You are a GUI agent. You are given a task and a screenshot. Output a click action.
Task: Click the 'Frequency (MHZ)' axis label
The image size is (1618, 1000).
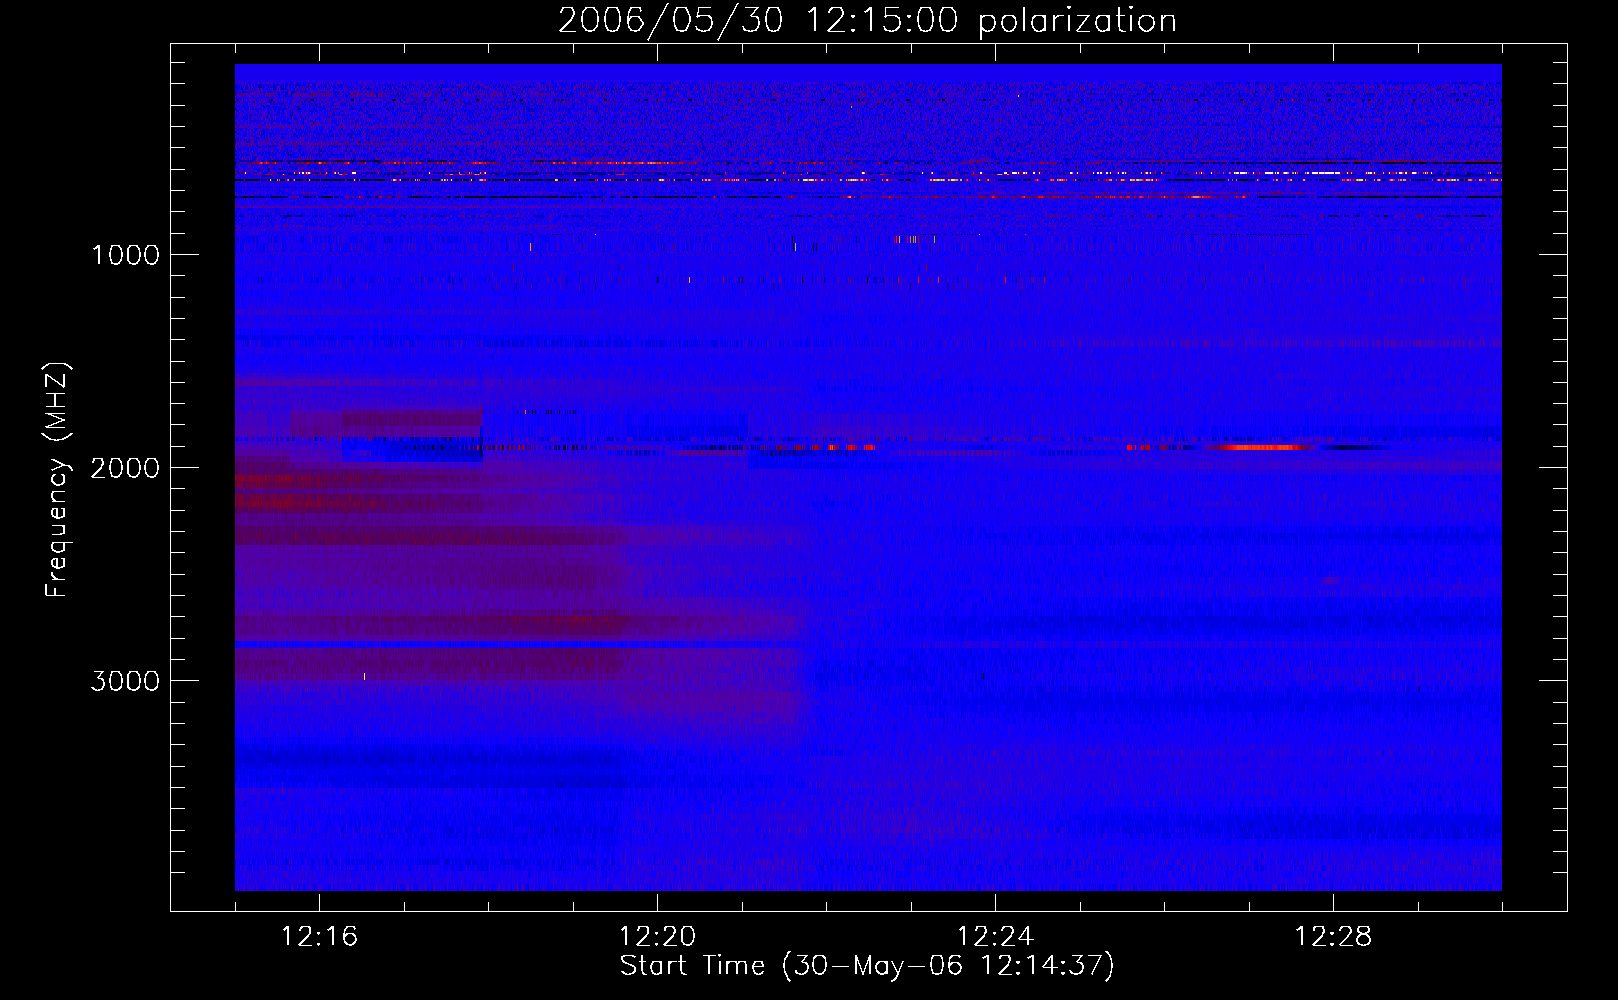point(57,480)
